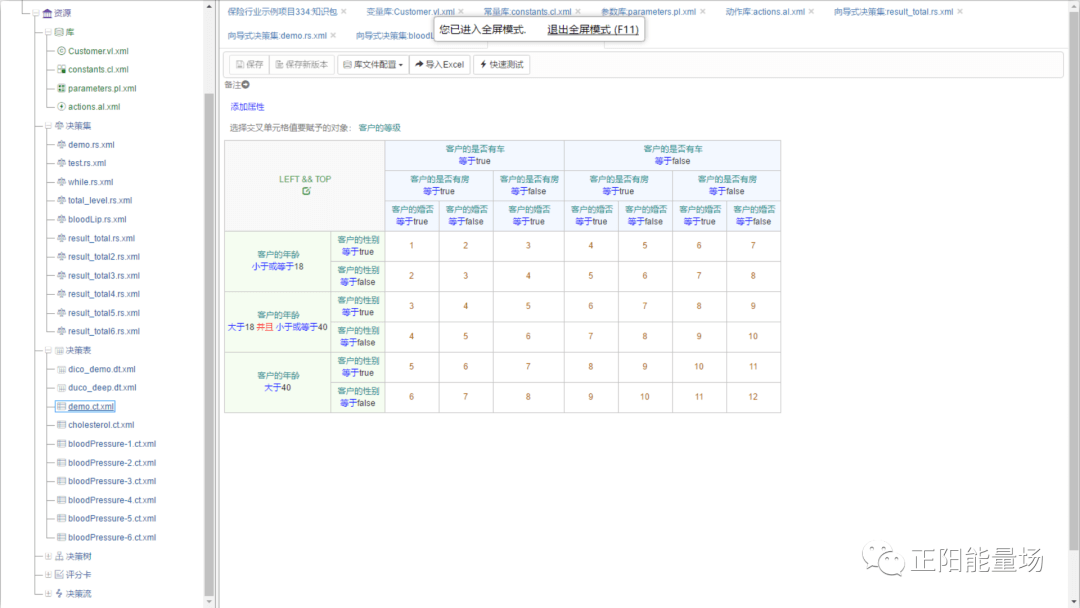Switch to the 变量库:Customer.vl.xml tab

(x=411, y=12)
